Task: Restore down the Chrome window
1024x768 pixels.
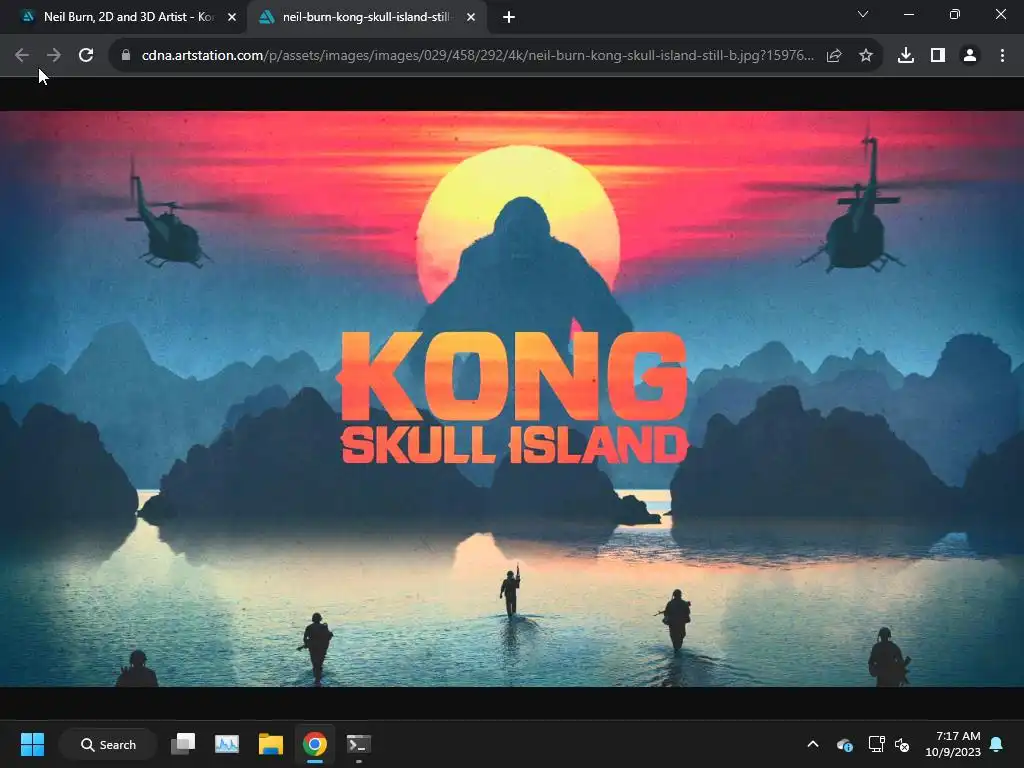Action: pos(954,14)
